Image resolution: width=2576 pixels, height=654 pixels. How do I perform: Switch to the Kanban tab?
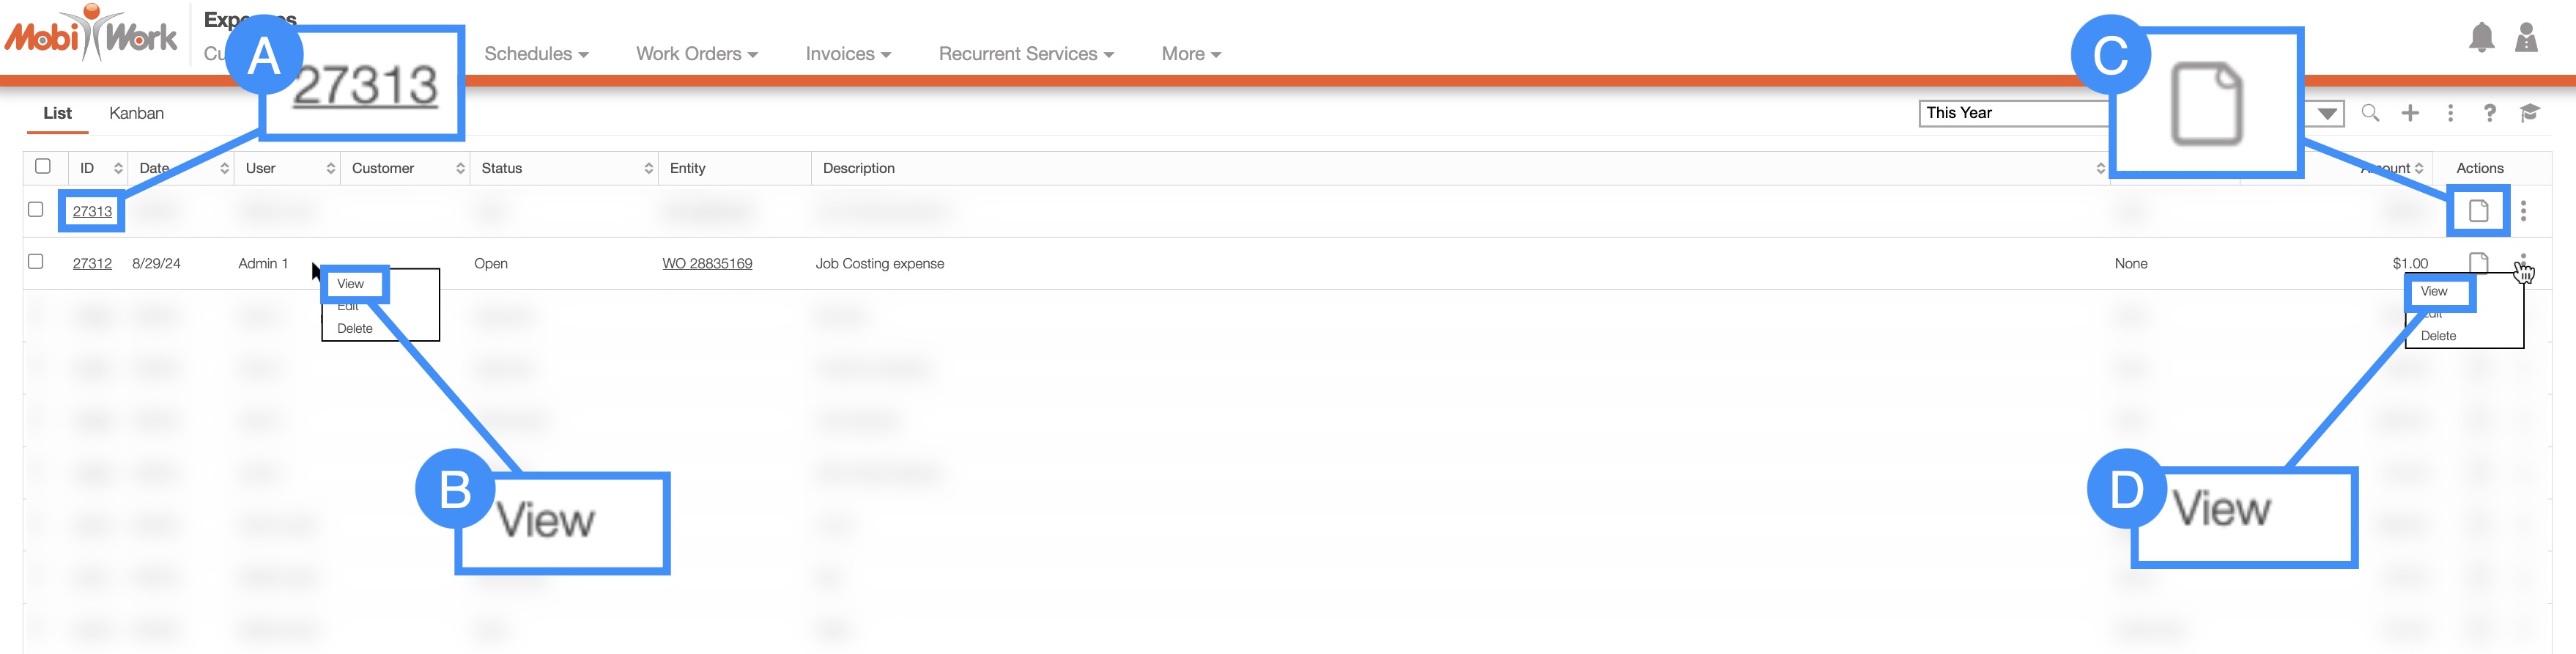pyautogui.click(x=136, y=113)
